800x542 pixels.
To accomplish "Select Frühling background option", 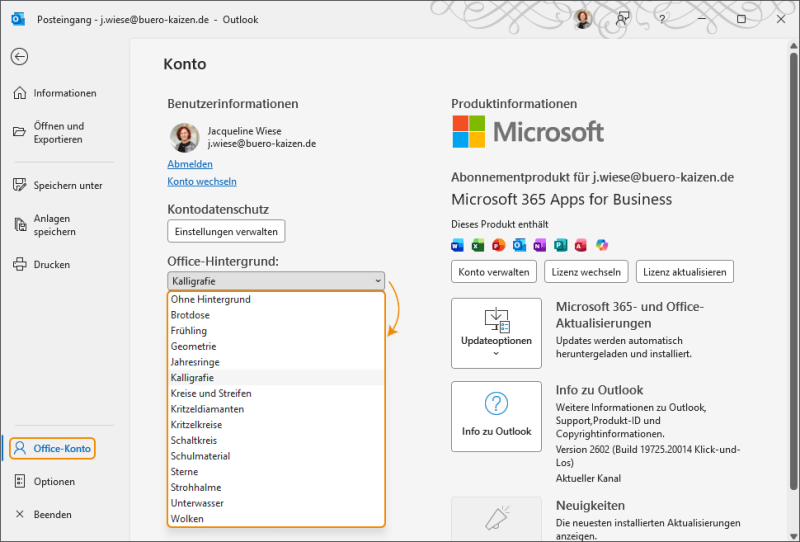I will pos(276,331).
